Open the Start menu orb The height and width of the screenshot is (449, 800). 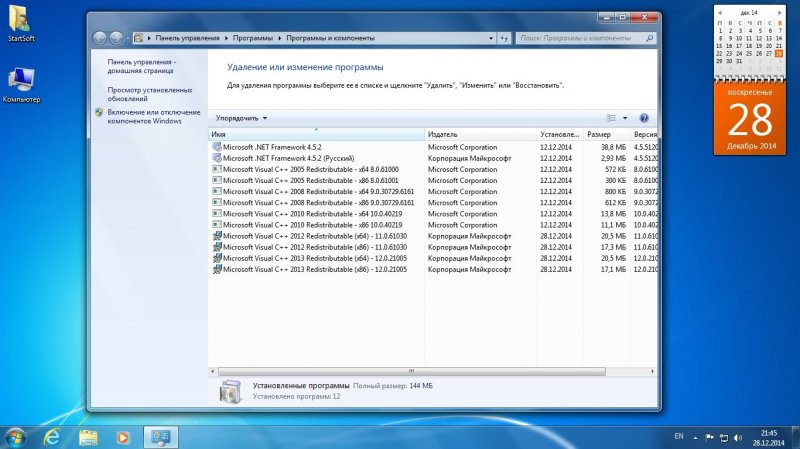coord(15,437)
